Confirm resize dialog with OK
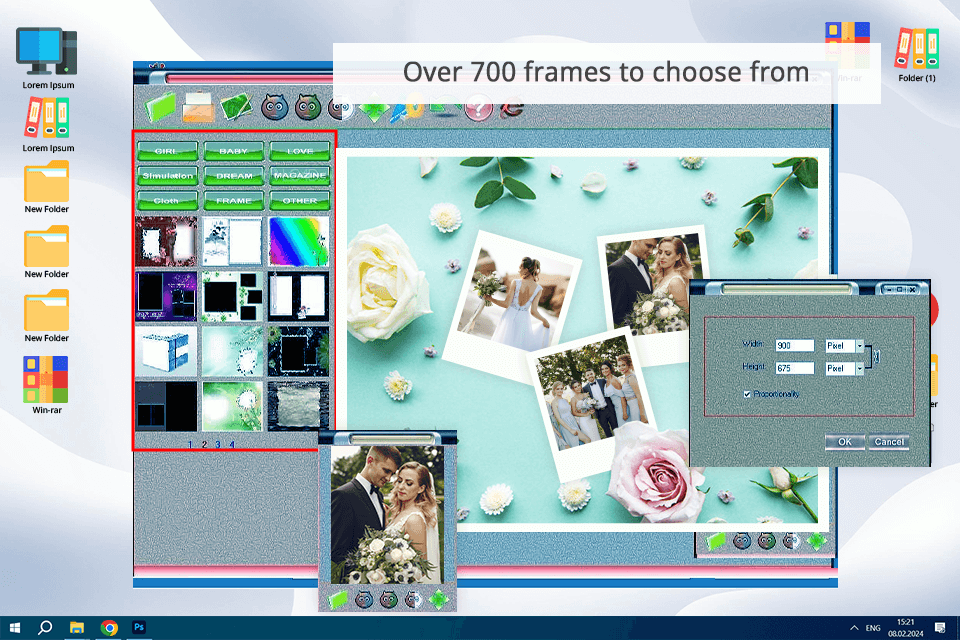 pyautogui.click(x=845, y=442)
